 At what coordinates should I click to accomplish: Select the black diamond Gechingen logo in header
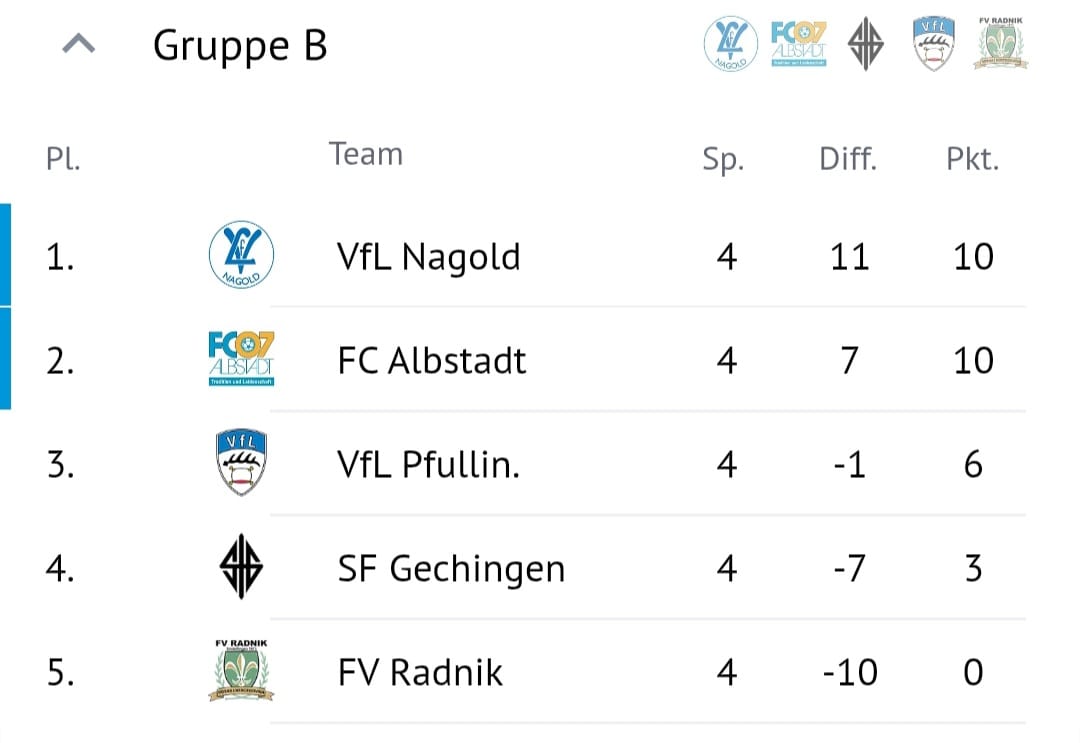pos(866,45)
